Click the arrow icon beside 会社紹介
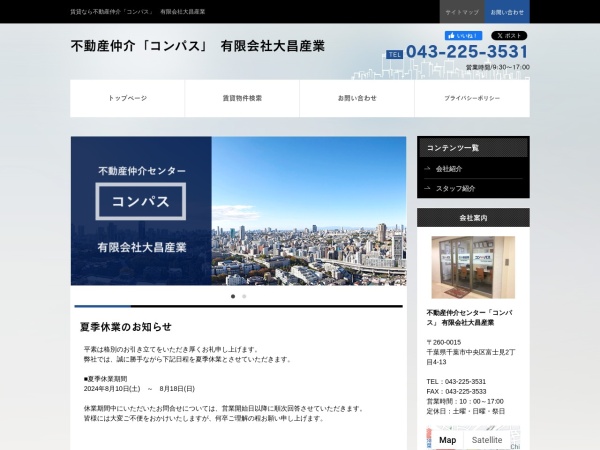 pos(427,168)
